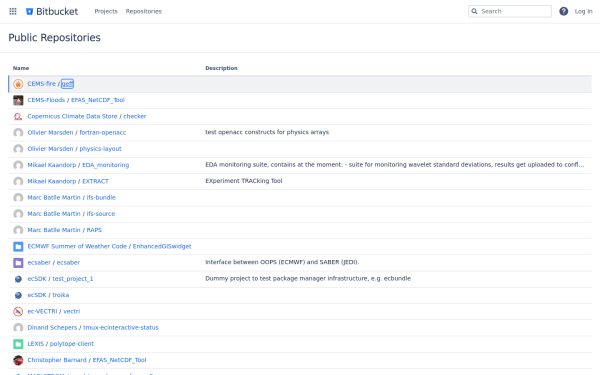Open the application switcher grid icon

tap(13, 11)
